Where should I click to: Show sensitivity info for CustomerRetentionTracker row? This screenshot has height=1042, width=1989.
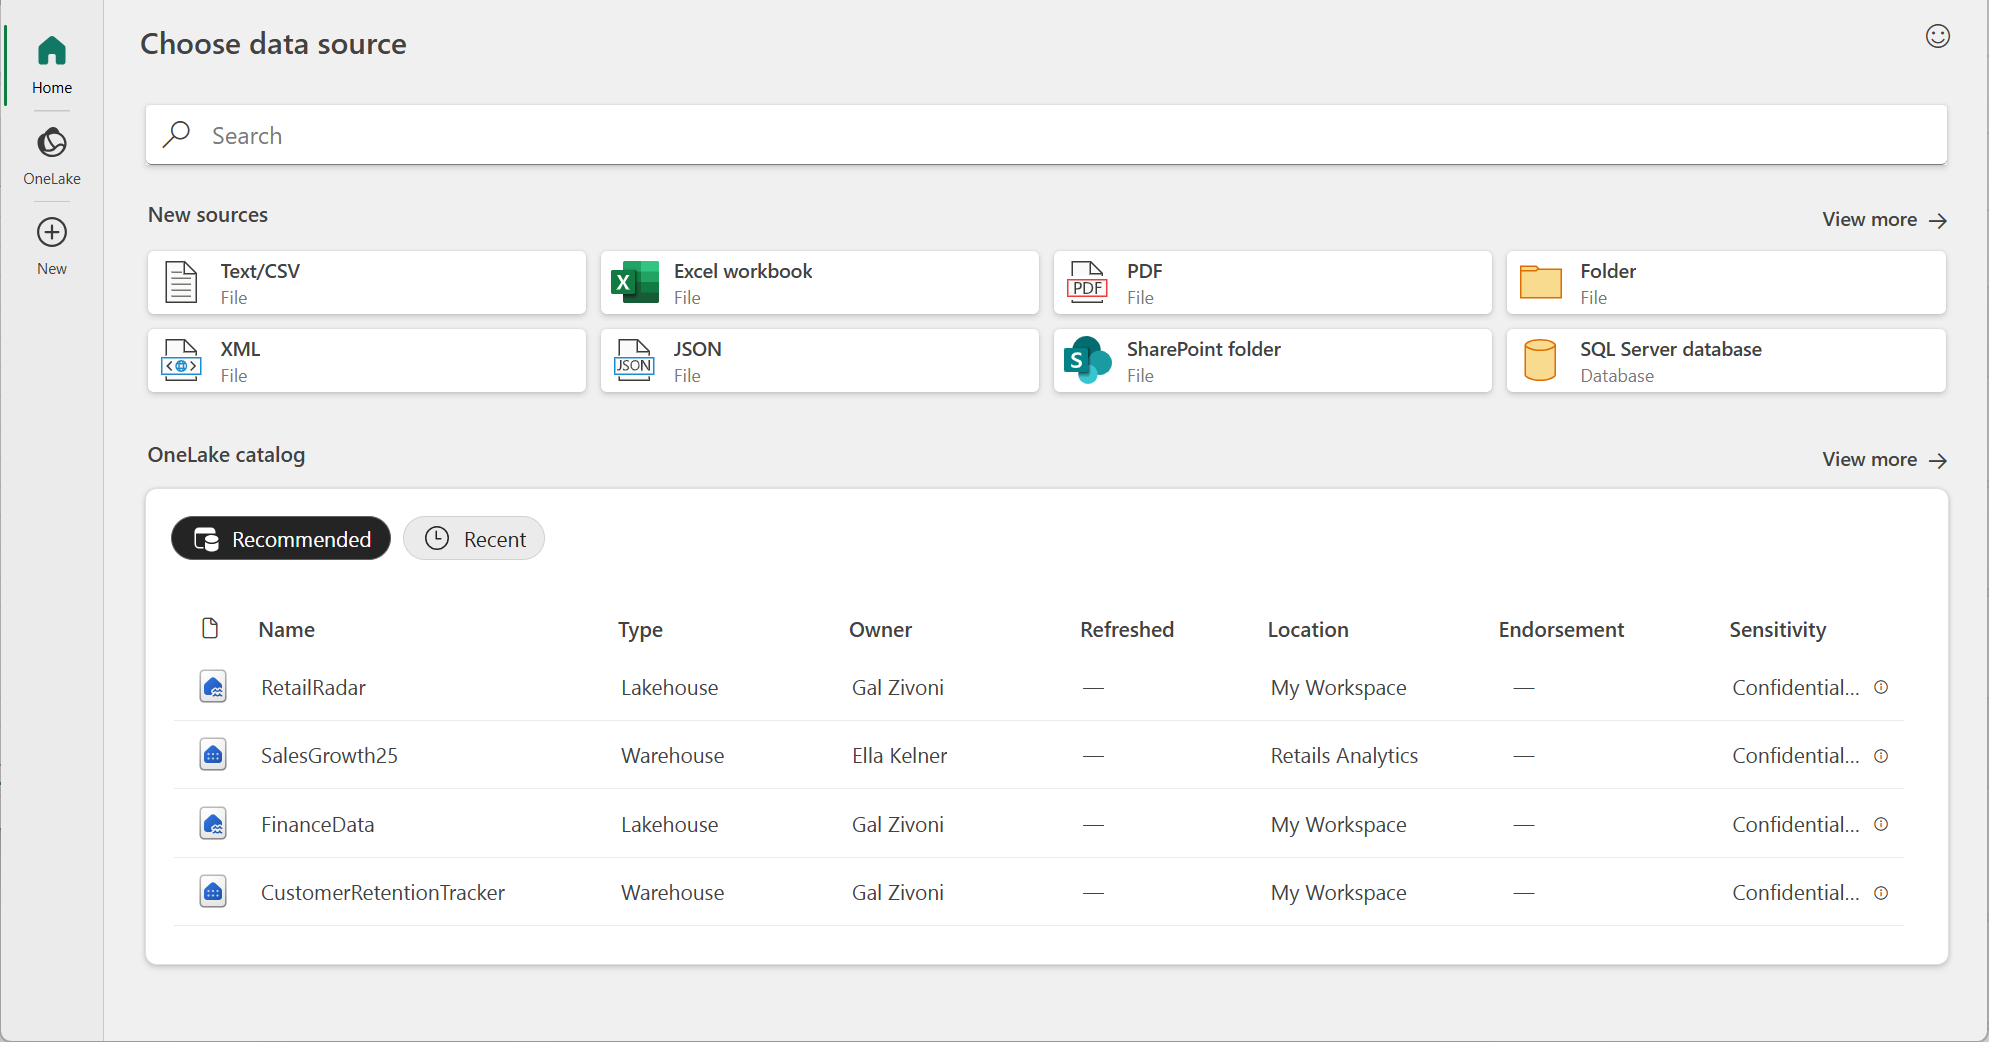[x=1881, y=893]
